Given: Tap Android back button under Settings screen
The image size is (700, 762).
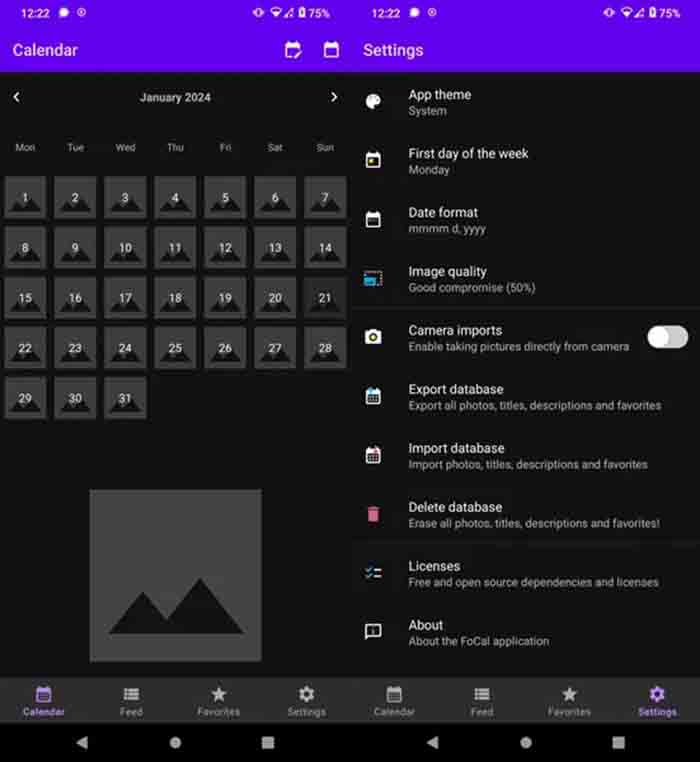Looking at the screenshot, I should click(x=433, y=742).
